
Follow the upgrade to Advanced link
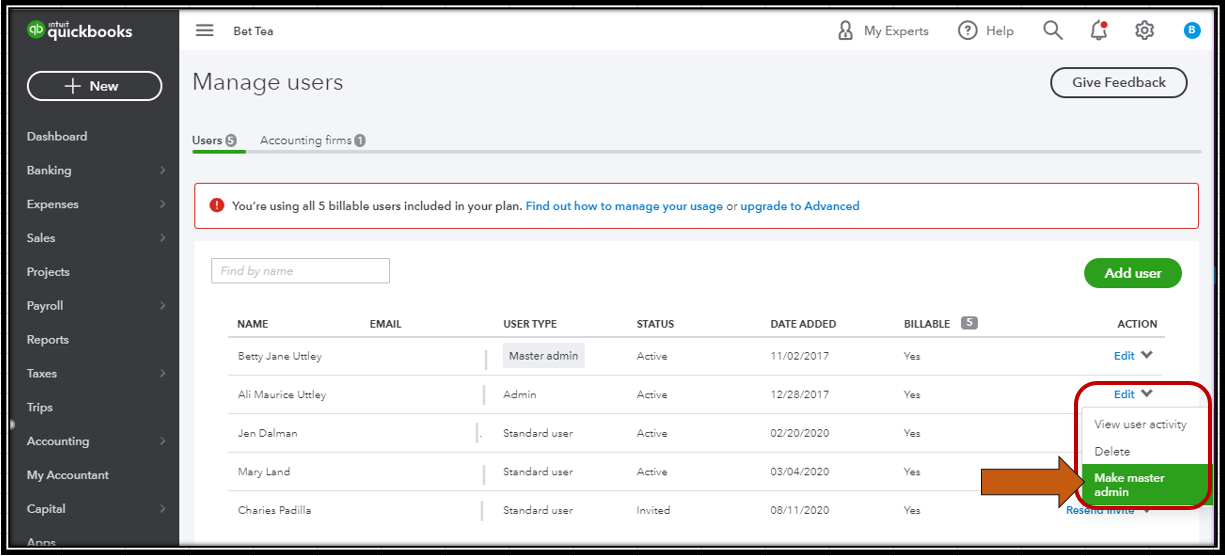pyautogui.click(x=799, y=206)
